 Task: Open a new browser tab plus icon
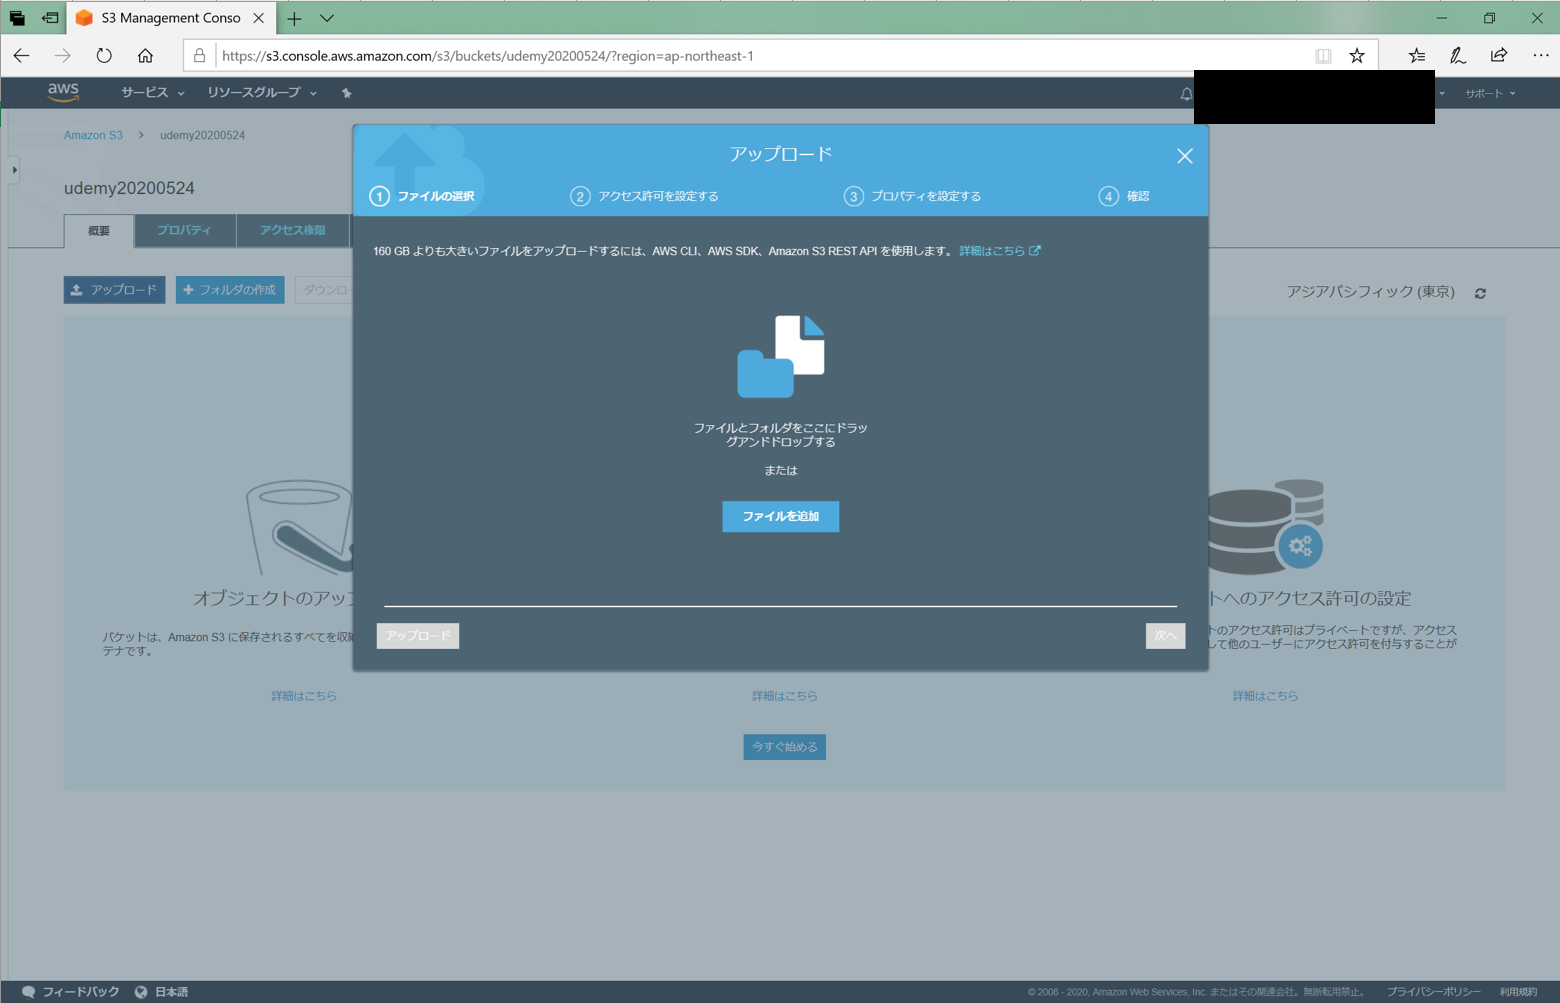tap(294, 18)
